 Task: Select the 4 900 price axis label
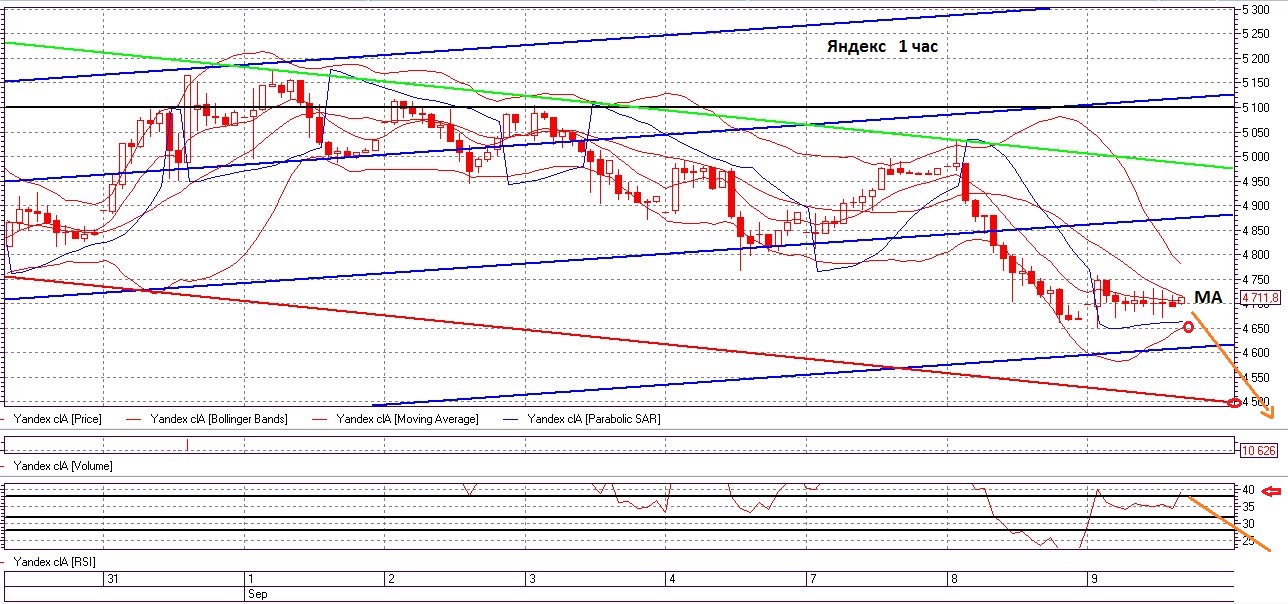(1257, 206)
